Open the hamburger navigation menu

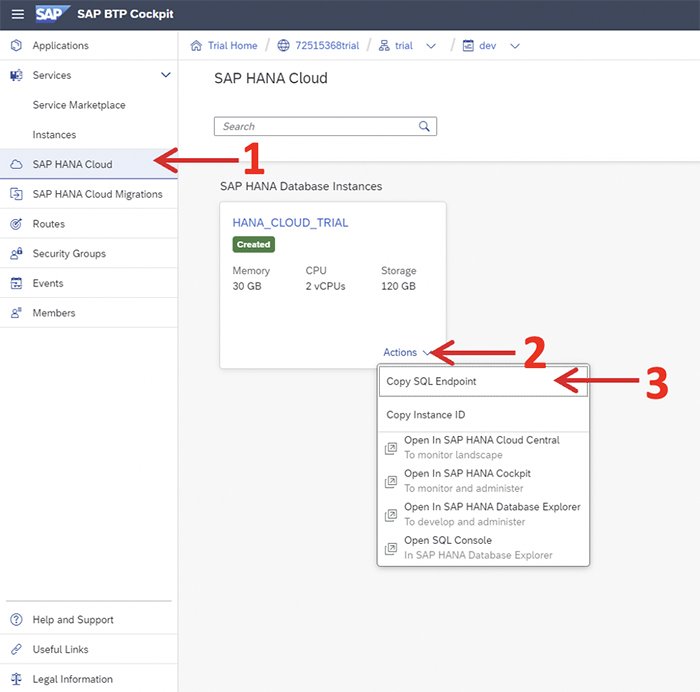[18, 14]
